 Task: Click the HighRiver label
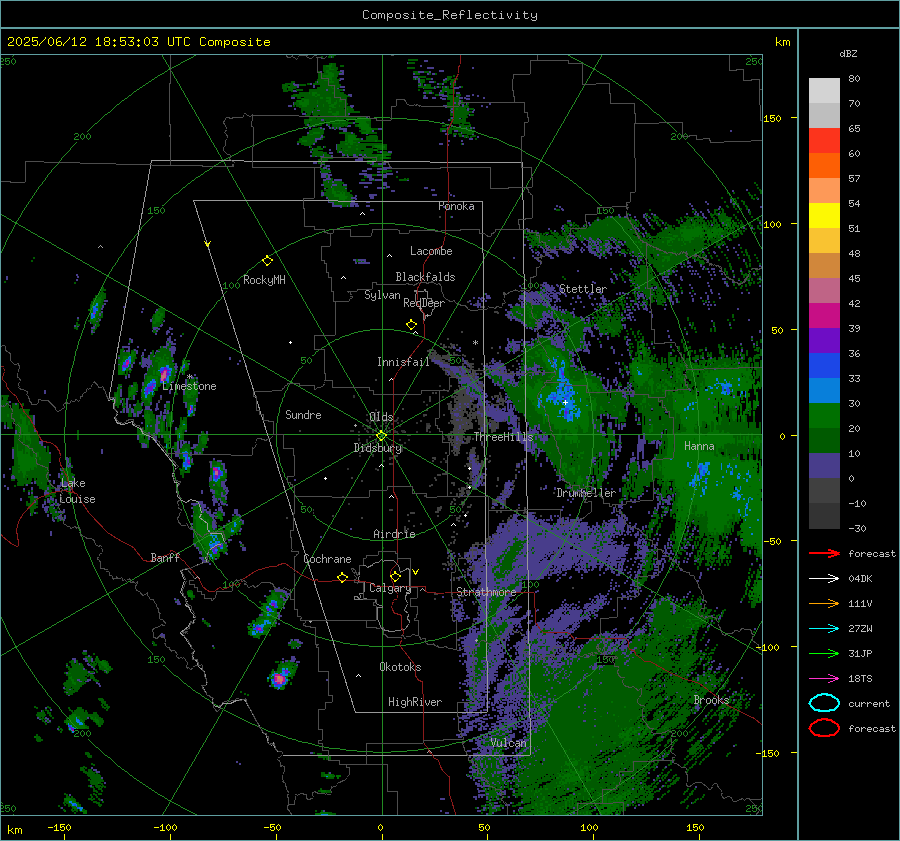pos(415,702)
